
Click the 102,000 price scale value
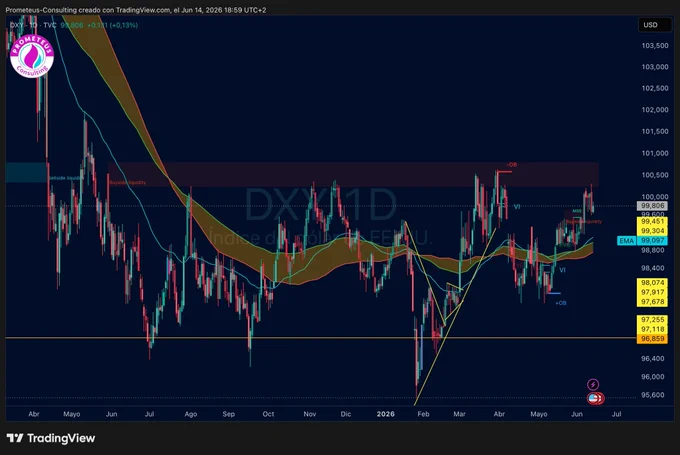[x=655, y=110]
